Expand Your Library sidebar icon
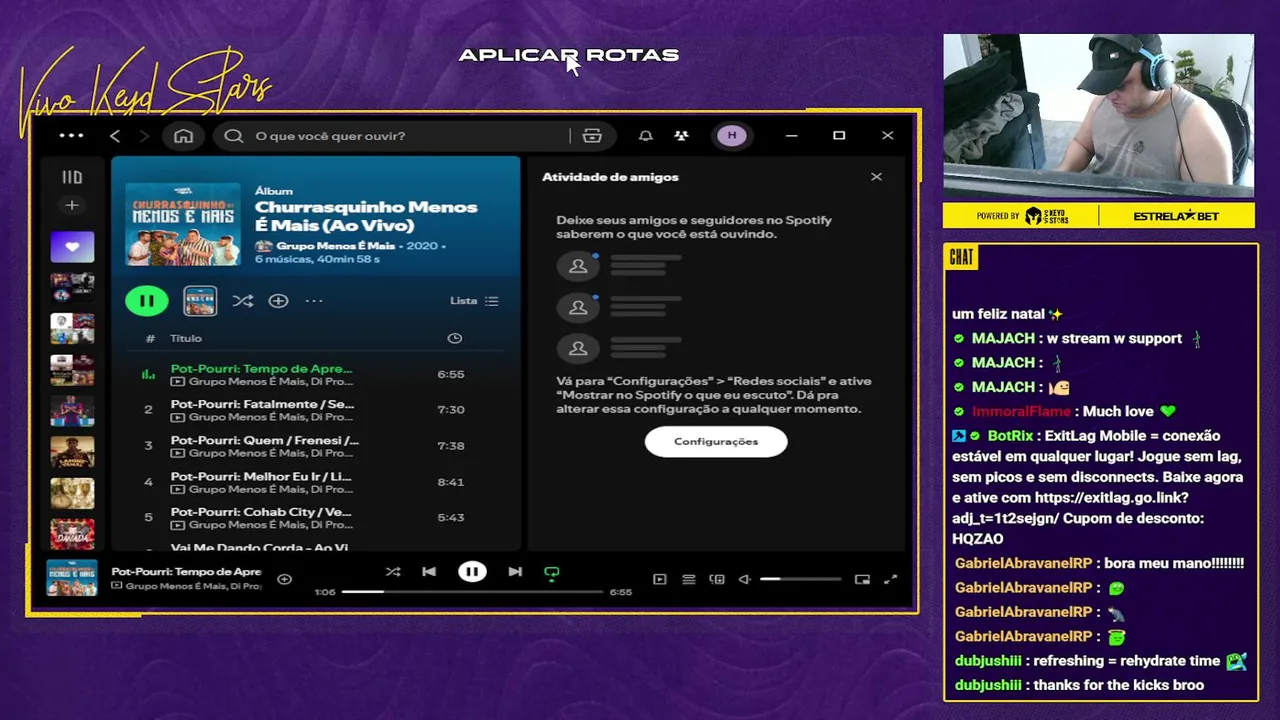Image resolution: width=1280 pixels, height=720 pixels. pos(72,177)
